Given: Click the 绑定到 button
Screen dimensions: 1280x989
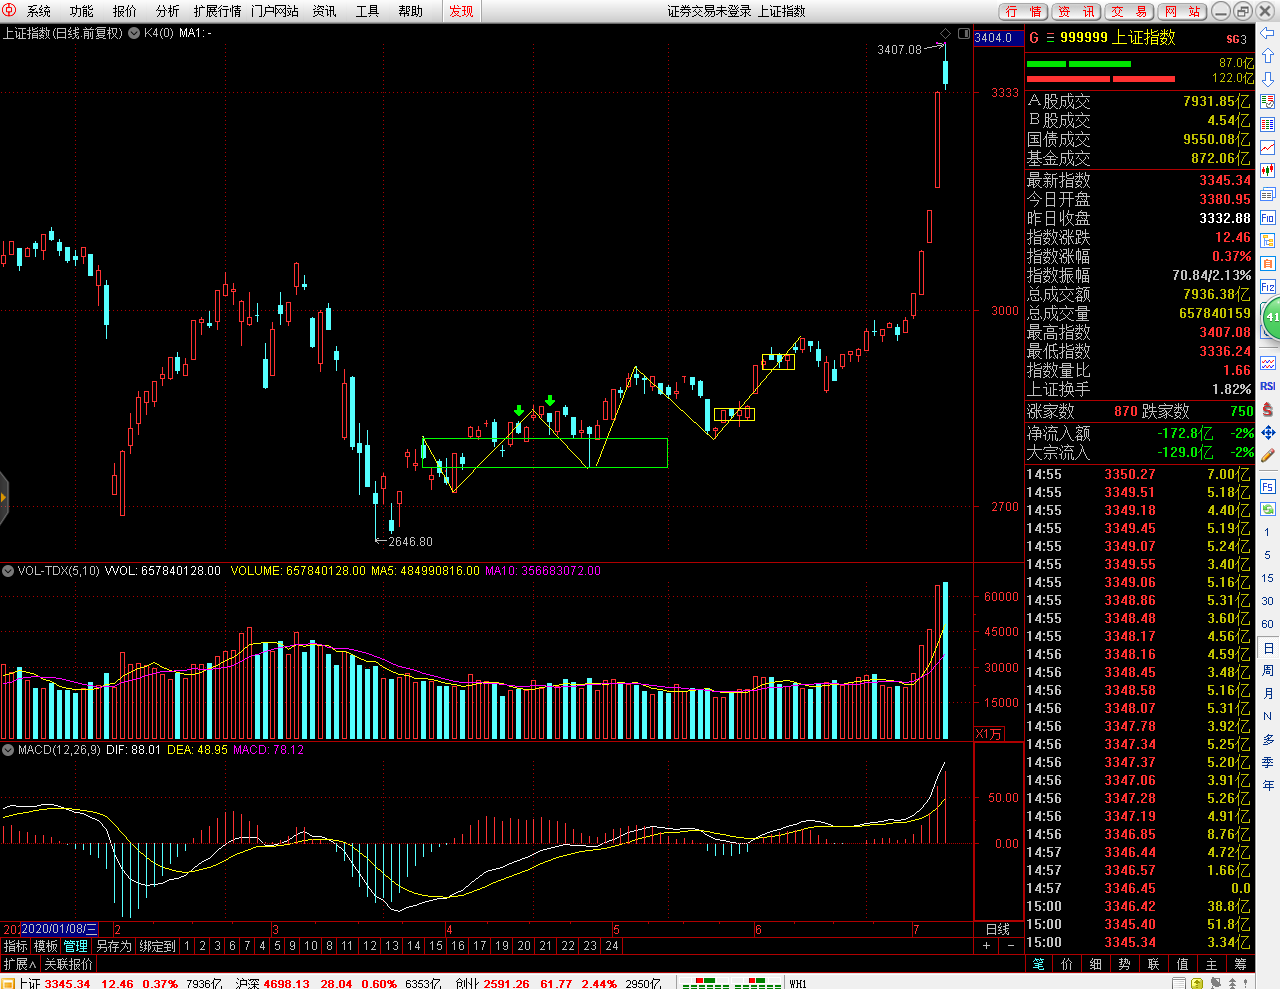Looking at the screenshot, I should 157,945.
